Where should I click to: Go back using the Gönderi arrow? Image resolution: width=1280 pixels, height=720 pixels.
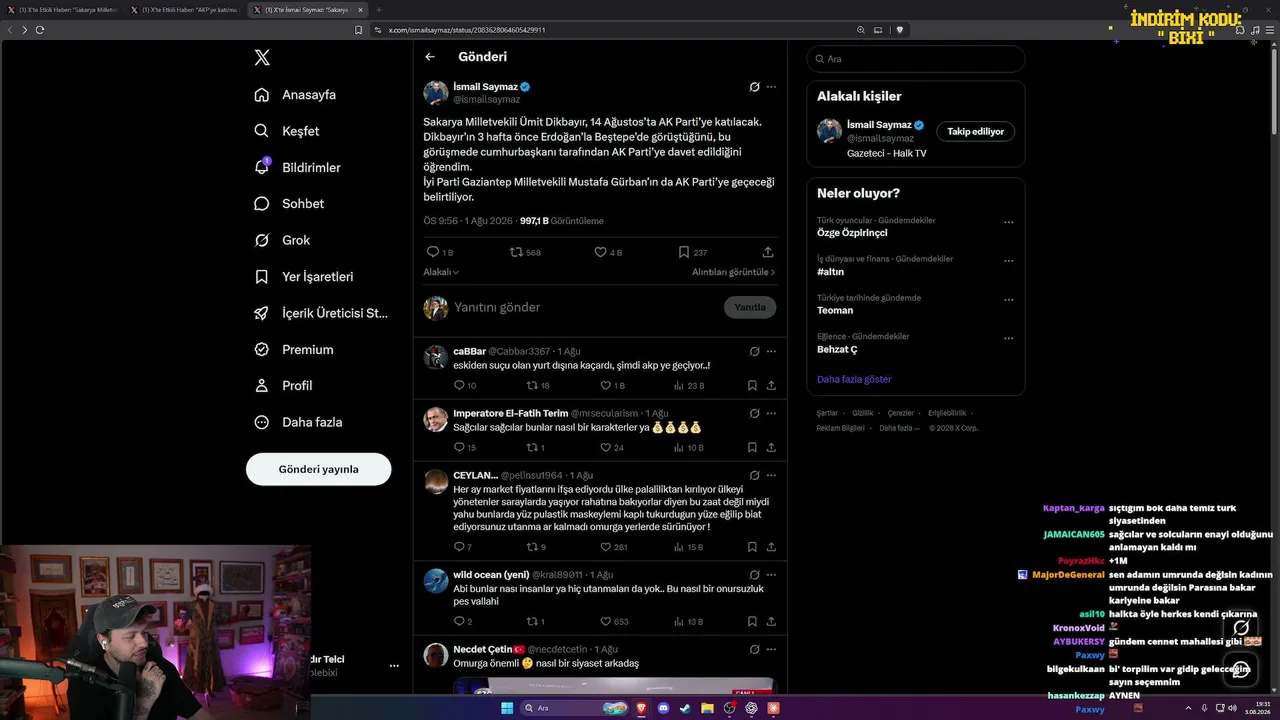(x=430, y=57)
